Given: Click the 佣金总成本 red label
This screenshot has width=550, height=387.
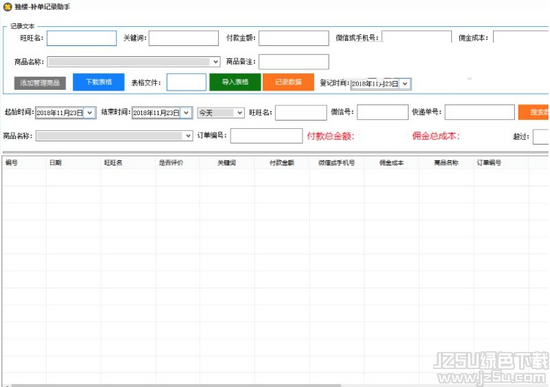Looking at the screenshot, I should point(436,136).
